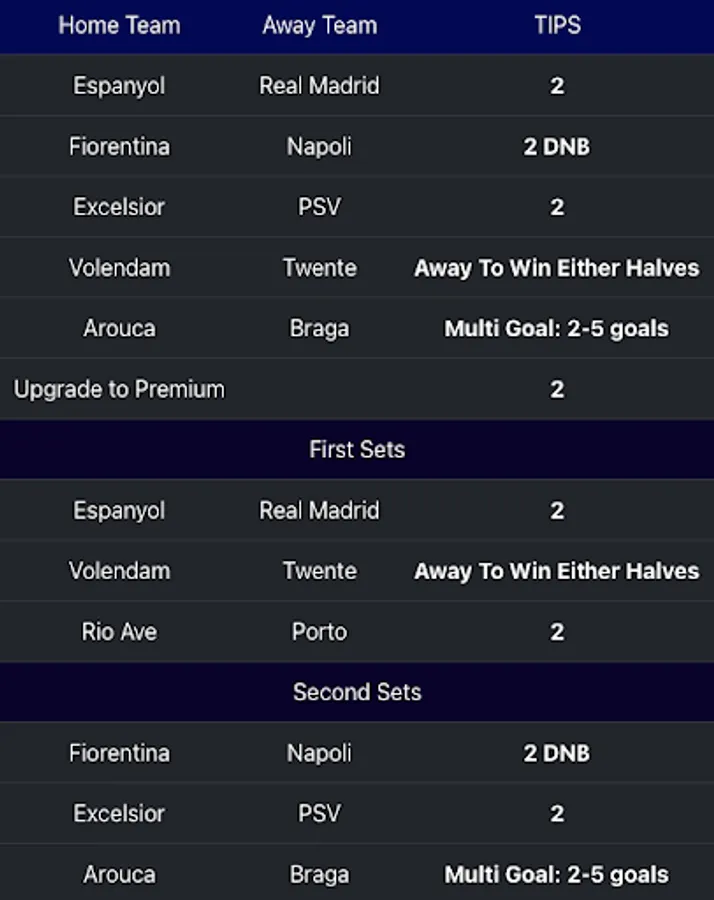This screenshot has width=714, height=900.
Task: Select Fiorentina under the Second Sets header
Action: [119, 753]
